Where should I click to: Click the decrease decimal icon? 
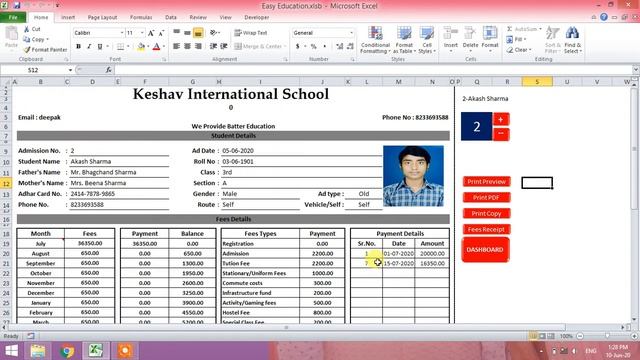pos(350,47)
